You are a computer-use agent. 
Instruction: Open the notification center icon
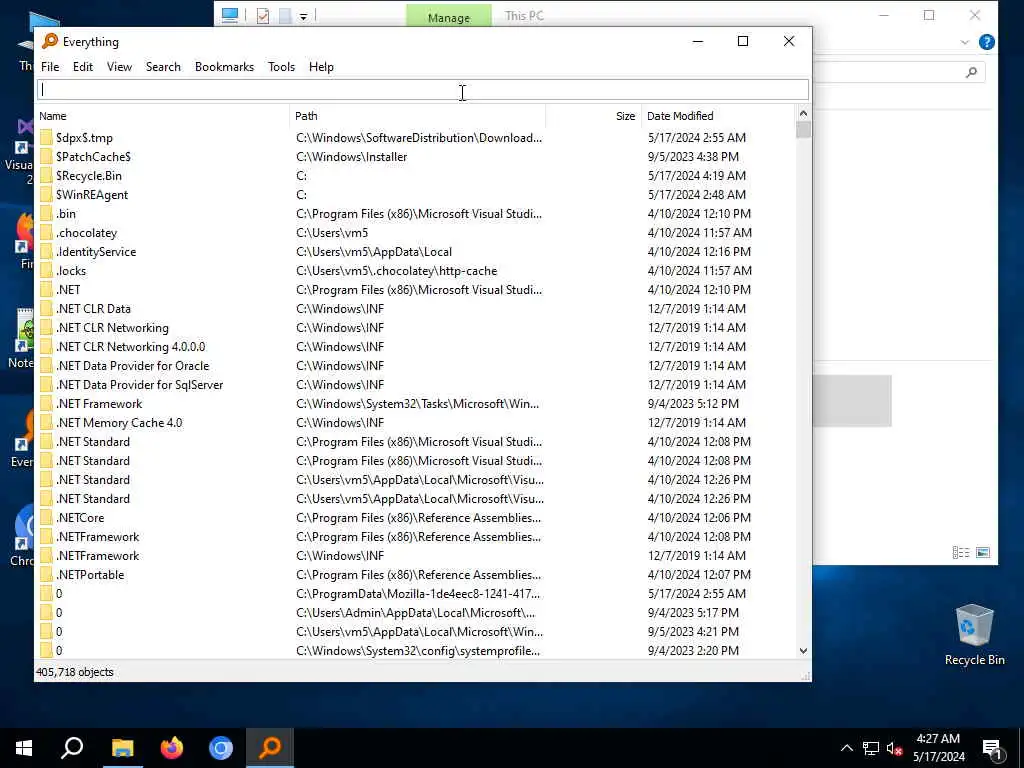(x=993, y=749)
